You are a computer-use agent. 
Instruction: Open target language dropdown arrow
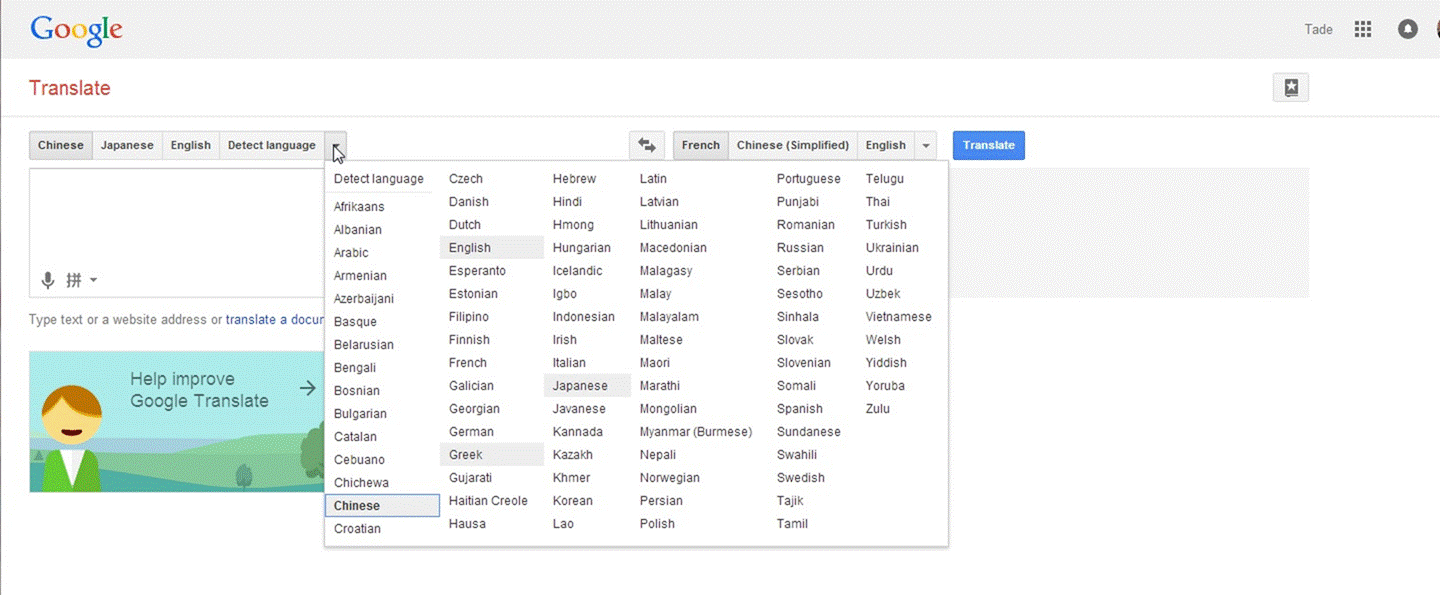click(x=926, y=145)
